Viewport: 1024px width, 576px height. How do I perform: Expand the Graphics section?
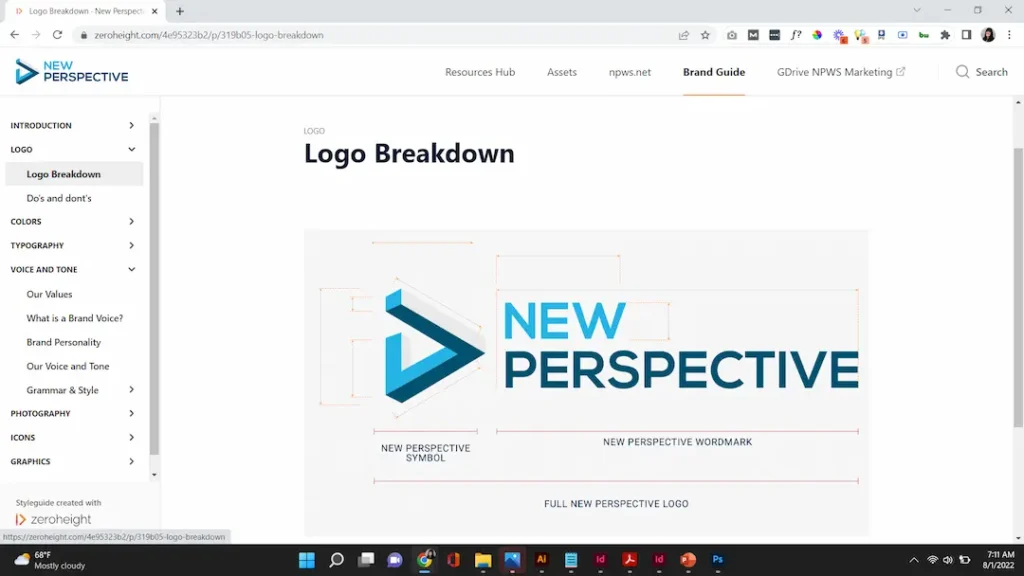131,461
